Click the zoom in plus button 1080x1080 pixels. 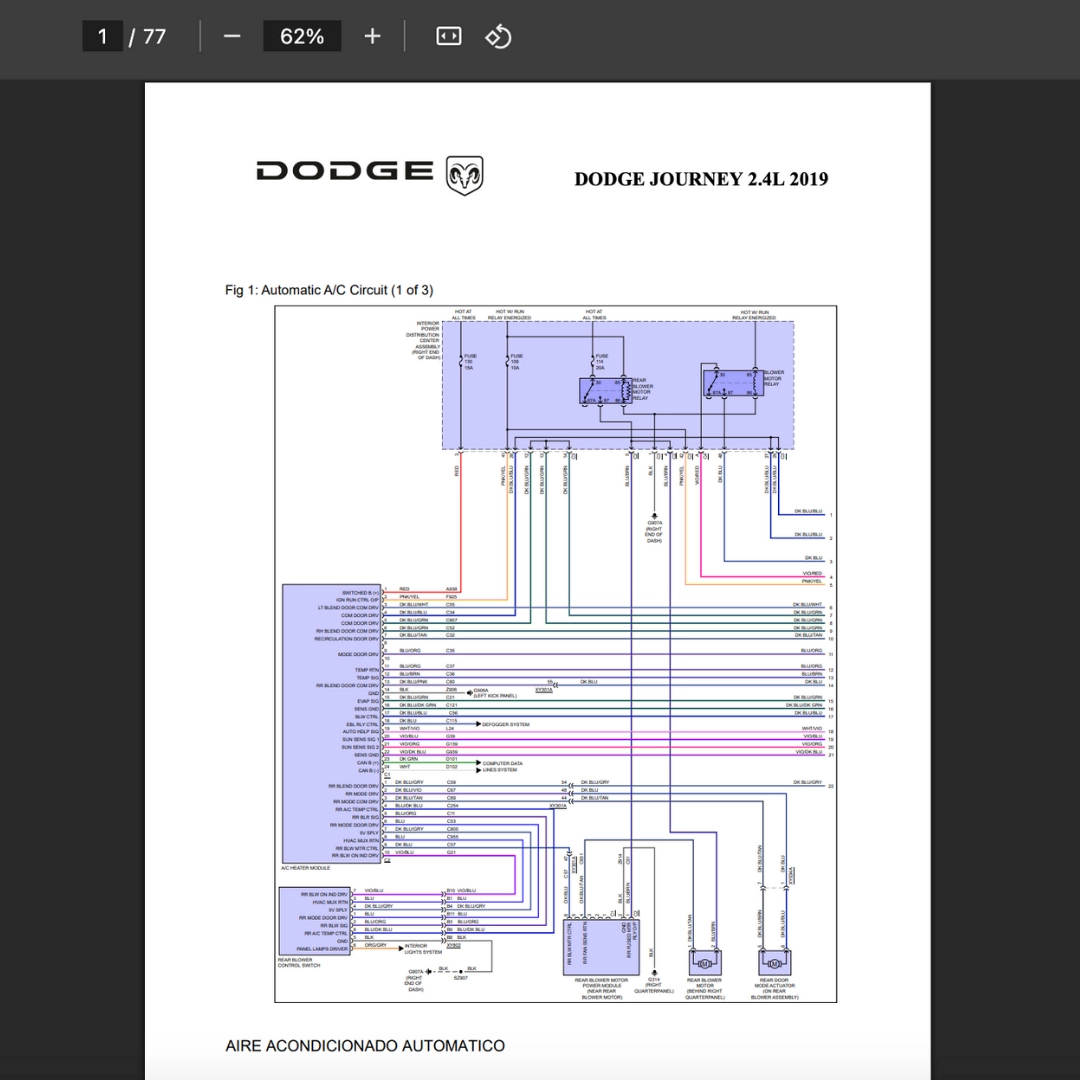click(x=372, y=37)
